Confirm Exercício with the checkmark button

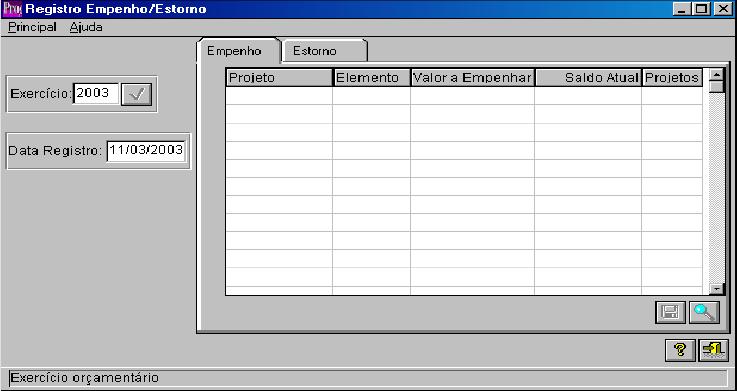coord(136,94)
